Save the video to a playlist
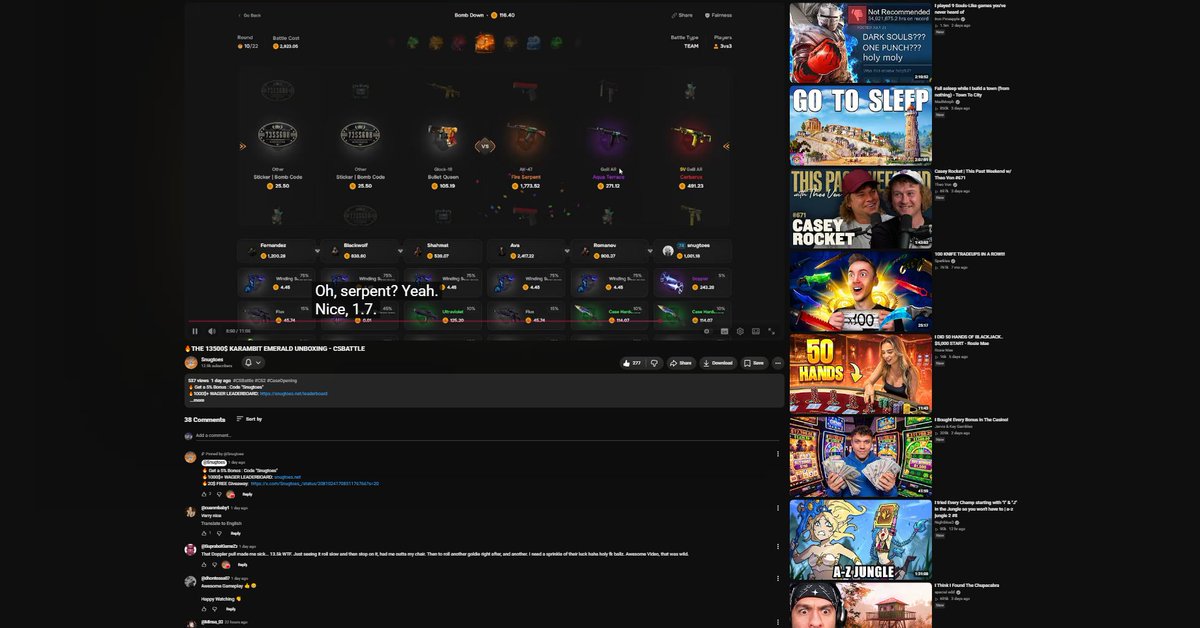 pyautogui.click(x=755, y=363)
